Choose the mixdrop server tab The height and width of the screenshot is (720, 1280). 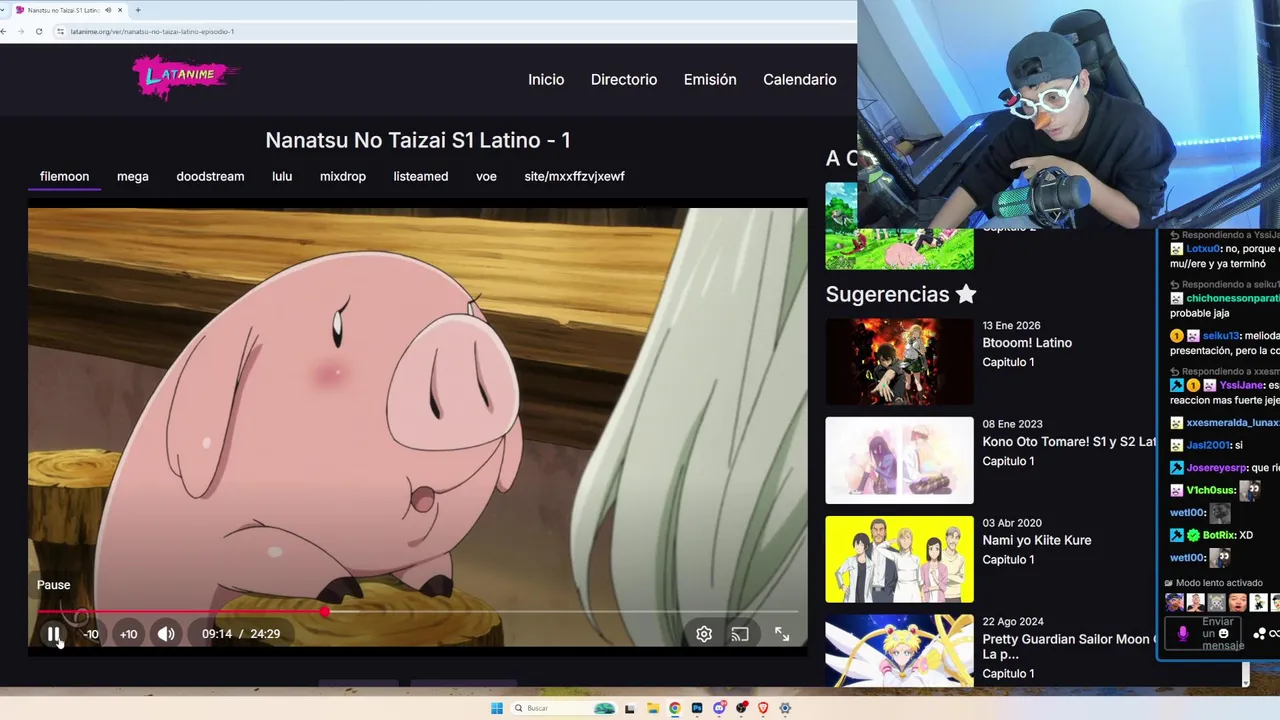[343, 176]
